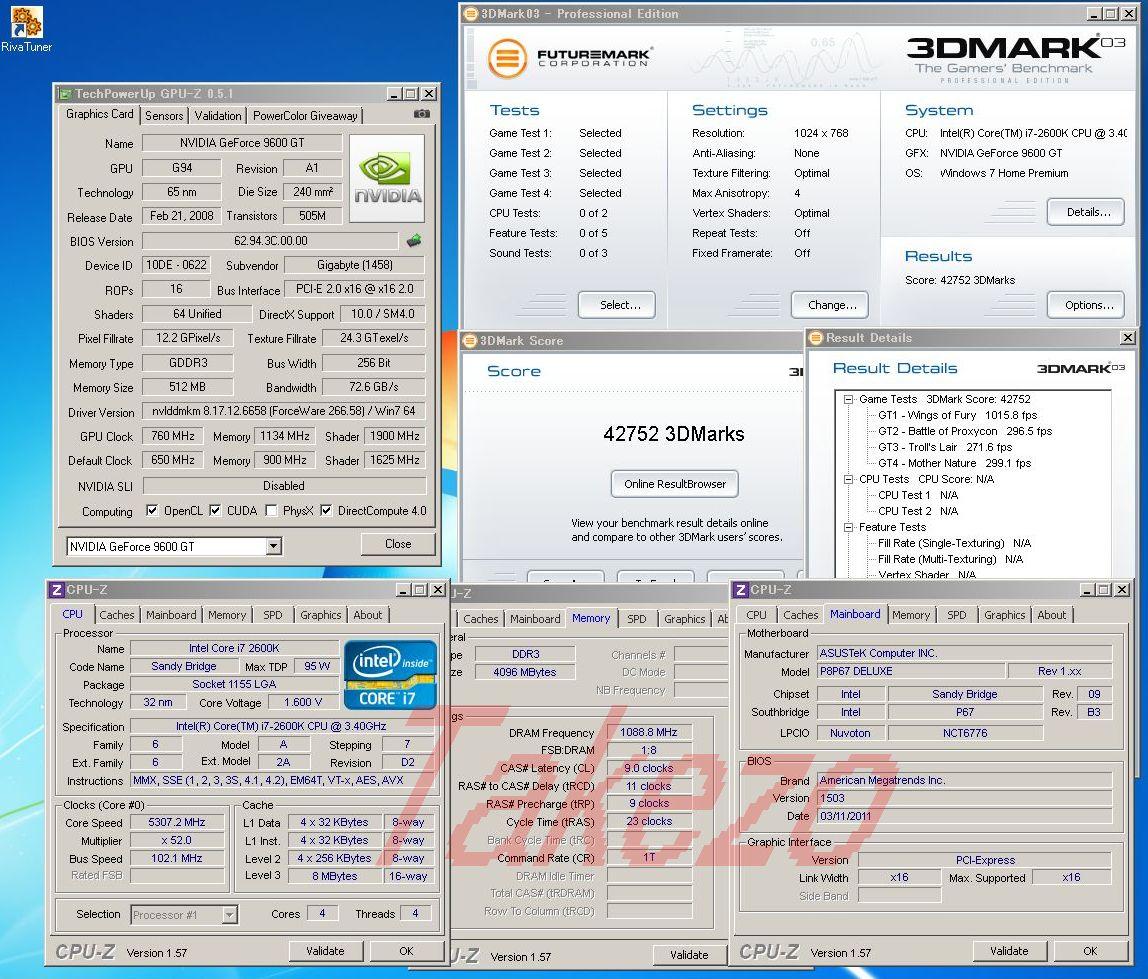Image resolution: width=1148 pixels, height=979 pixels.
Task: Click the GPU-Z title bar icon
Action: pos(64,94)
